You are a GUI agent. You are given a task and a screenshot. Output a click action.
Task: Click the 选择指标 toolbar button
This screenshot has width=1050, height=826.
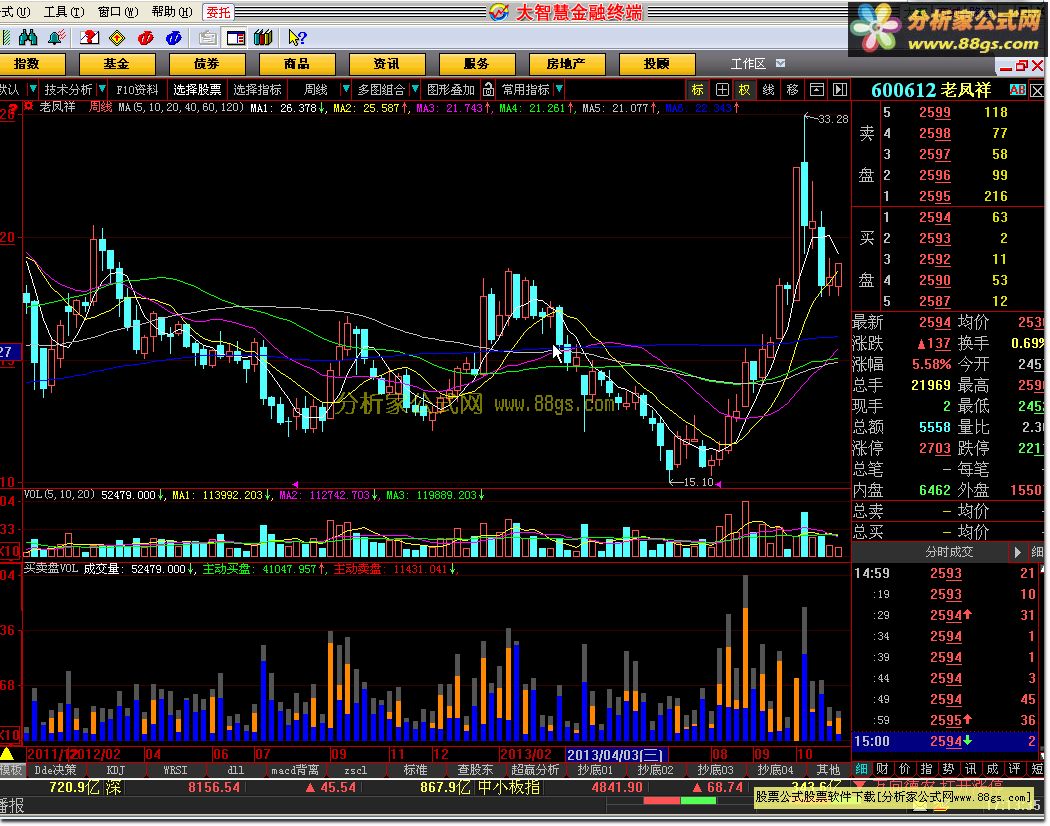pyautogui.click(x=257, y=89)
